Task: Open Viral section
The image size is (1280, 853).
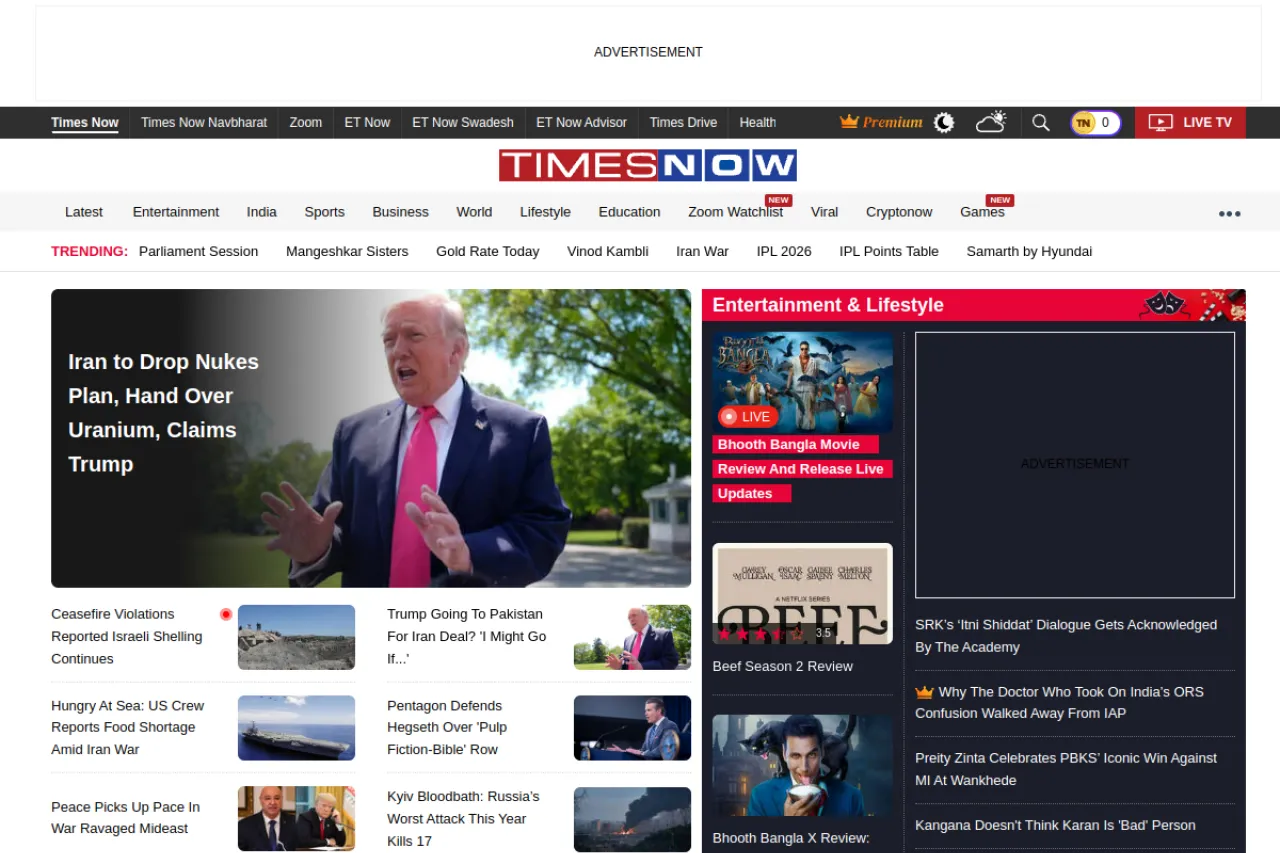Action: [824, 212]
